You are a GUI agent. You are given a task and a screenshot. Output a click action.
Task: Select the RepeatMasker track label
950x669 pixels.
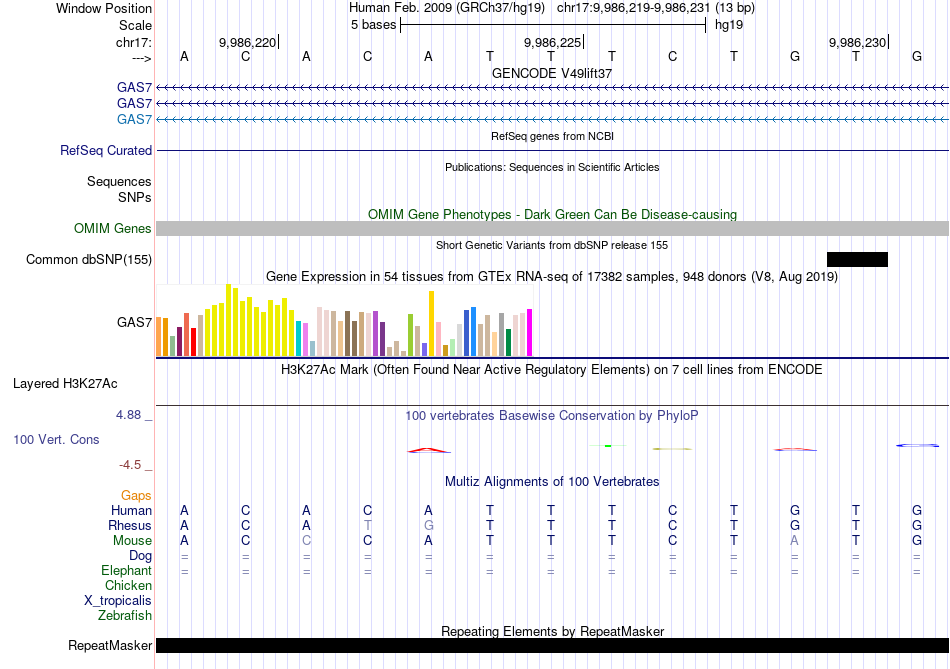coord(110,646)
